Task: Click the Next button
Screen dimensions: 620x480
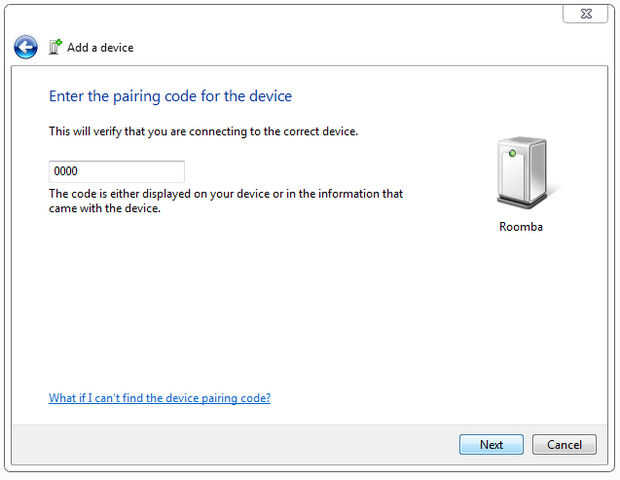Action: click(x=491, y=444)
